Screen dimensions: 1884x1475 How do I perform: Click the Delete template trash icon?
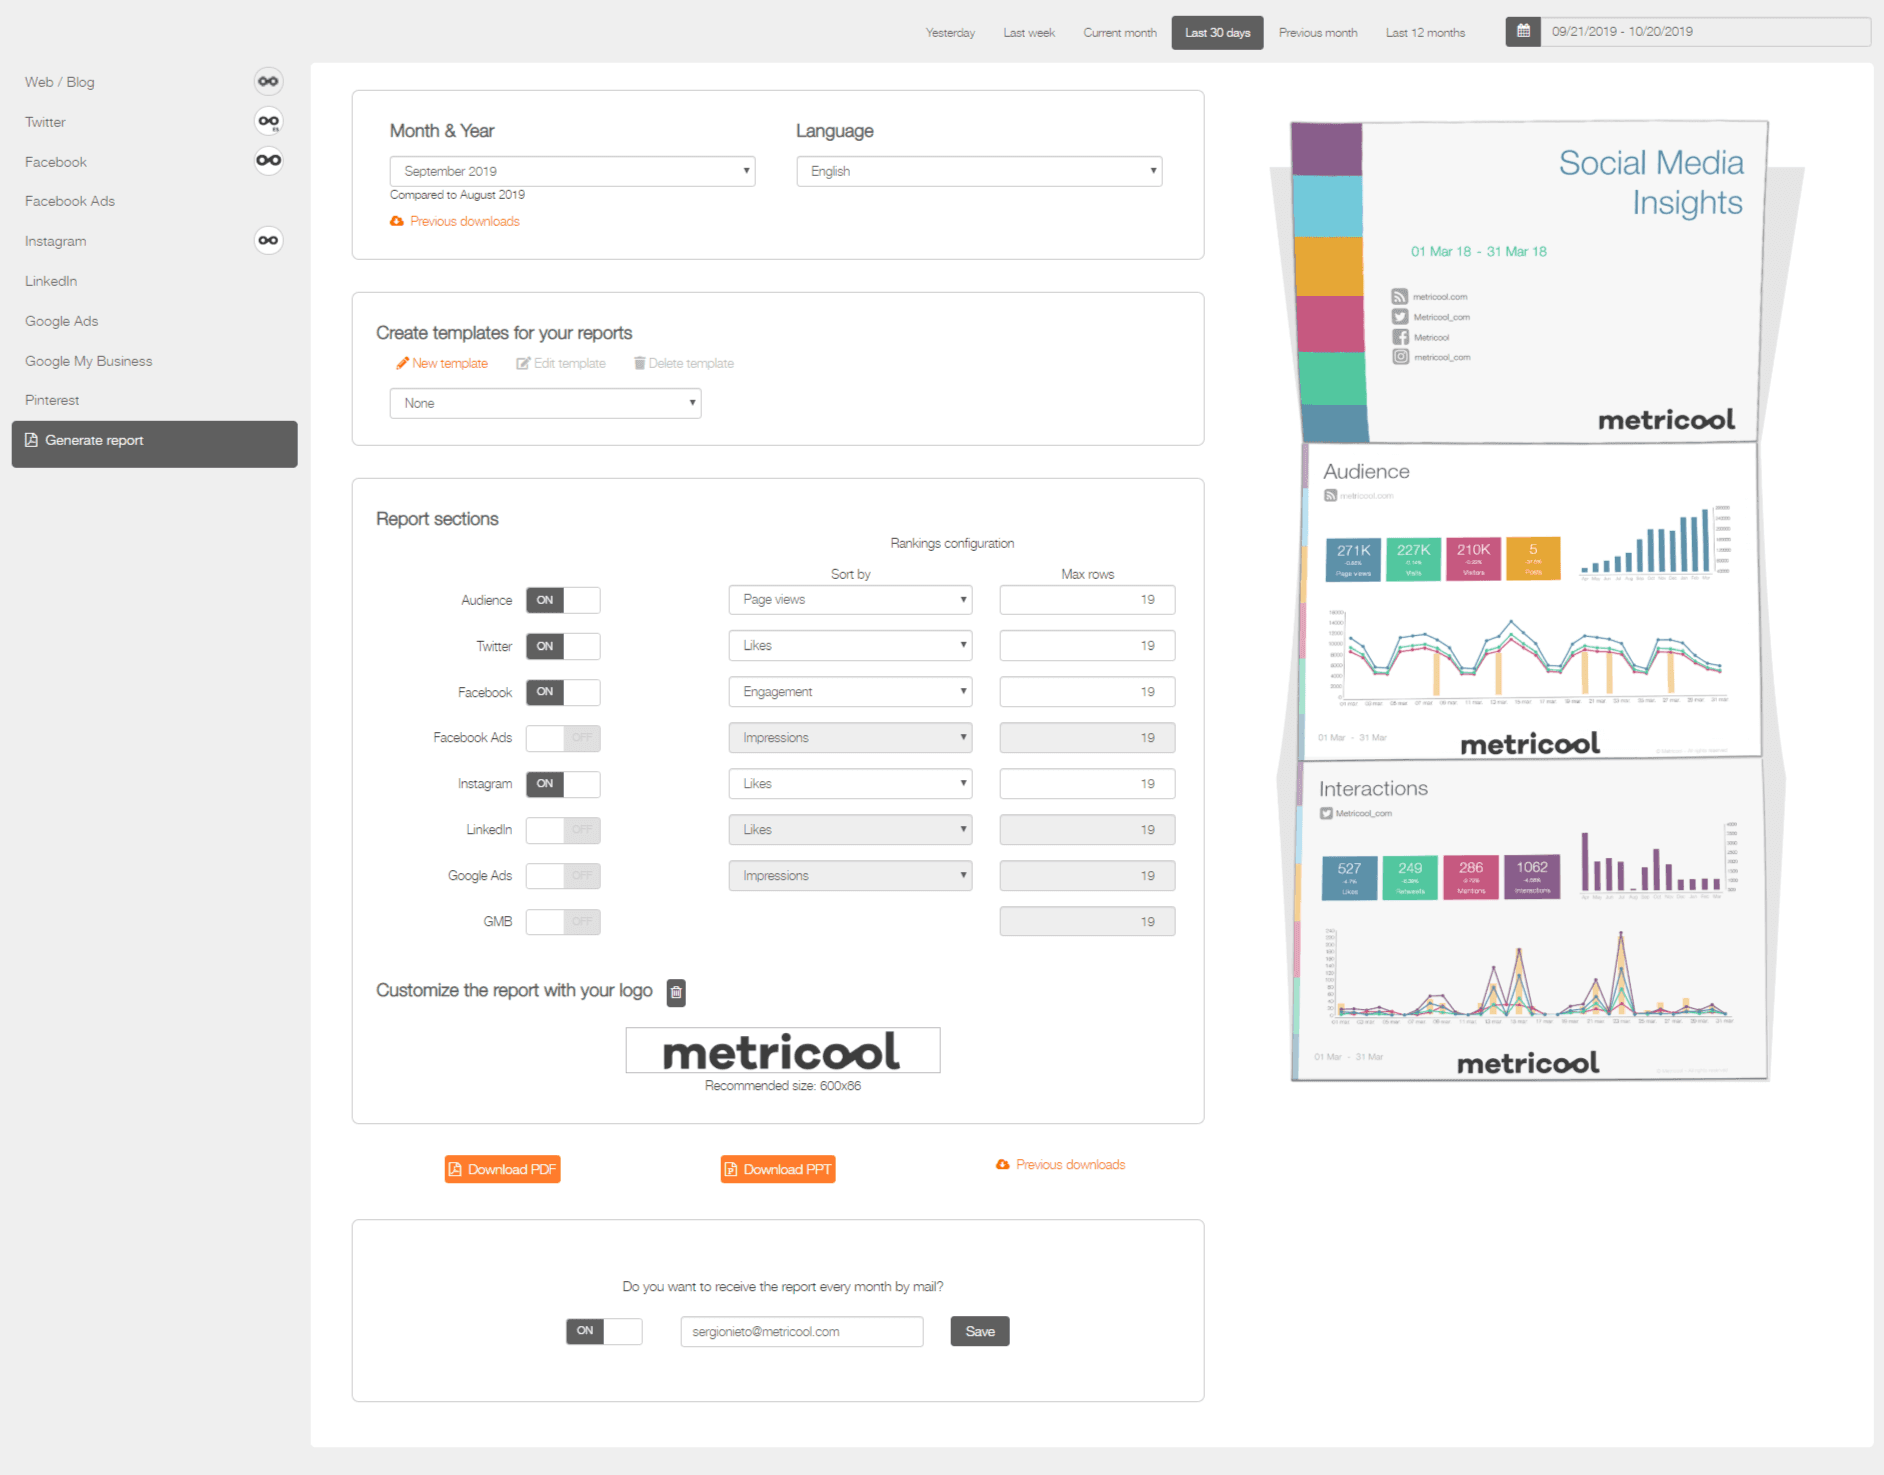639,363
